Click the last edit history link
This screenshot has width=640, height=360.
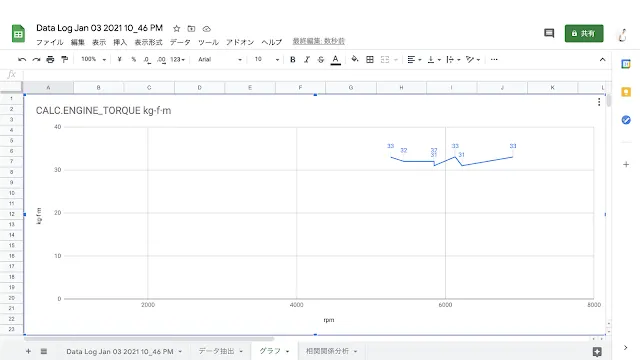click(318, 41)
